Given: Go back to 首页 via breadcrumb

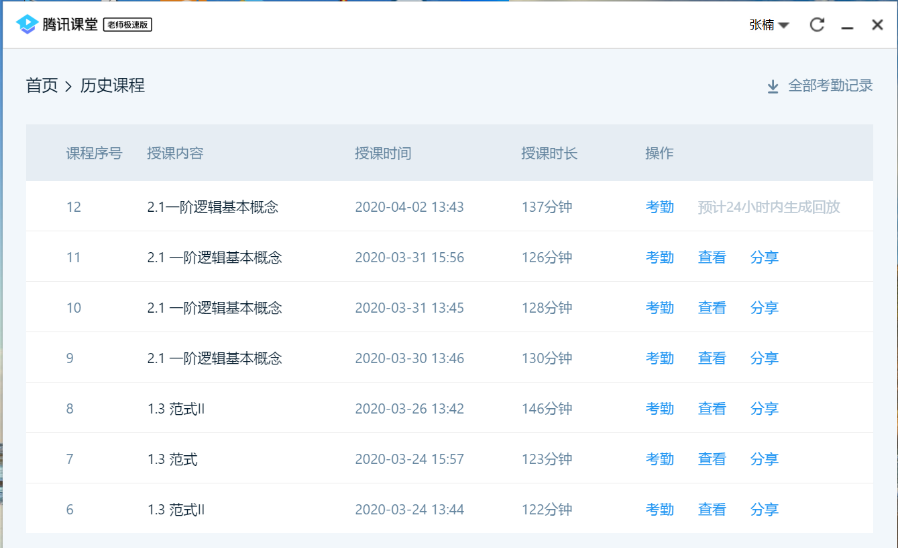Looking at the screenshot, I should [x=42, y=86].
